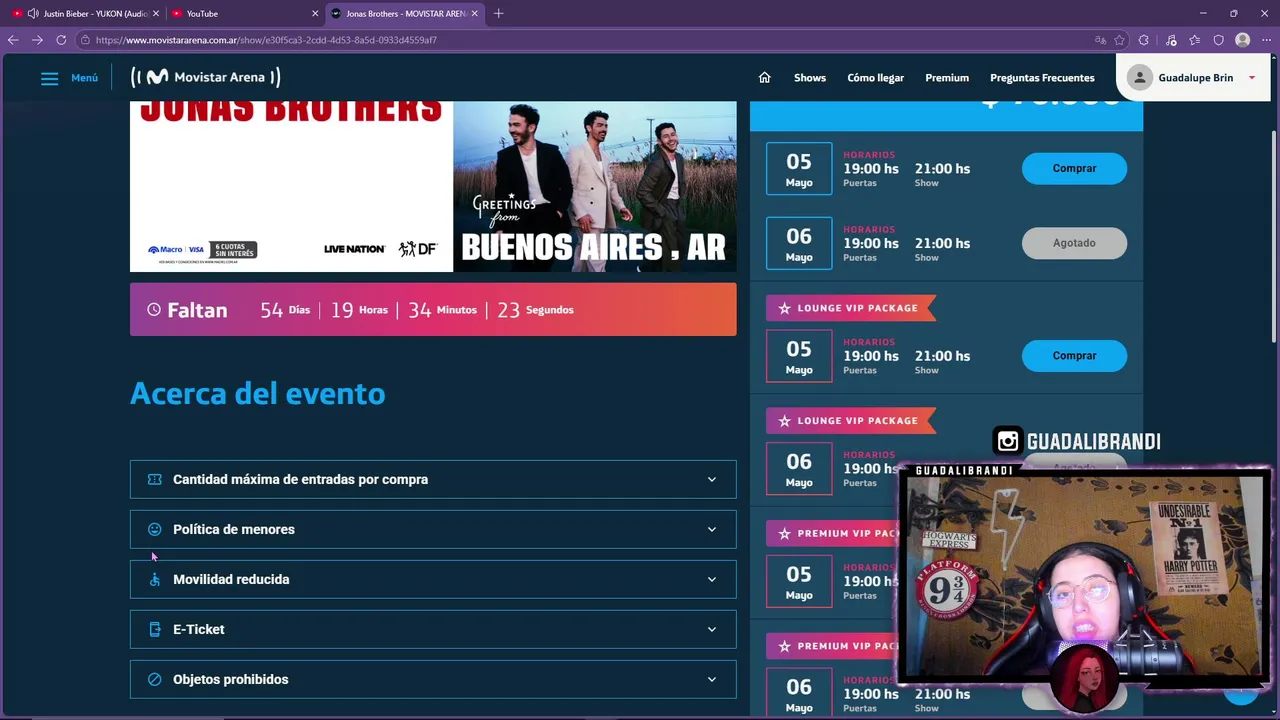The image size is (1280, 720).
Task: Buy the 05 Mayo Lounge VIP Package
Action: point(1074,356)
